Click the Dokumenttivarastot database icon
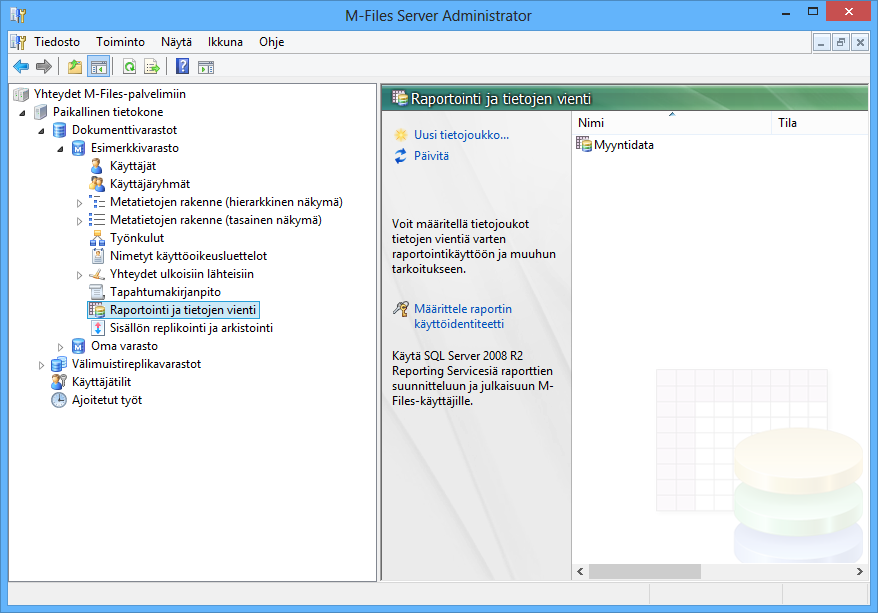The image size is (878, 613). 59,130
